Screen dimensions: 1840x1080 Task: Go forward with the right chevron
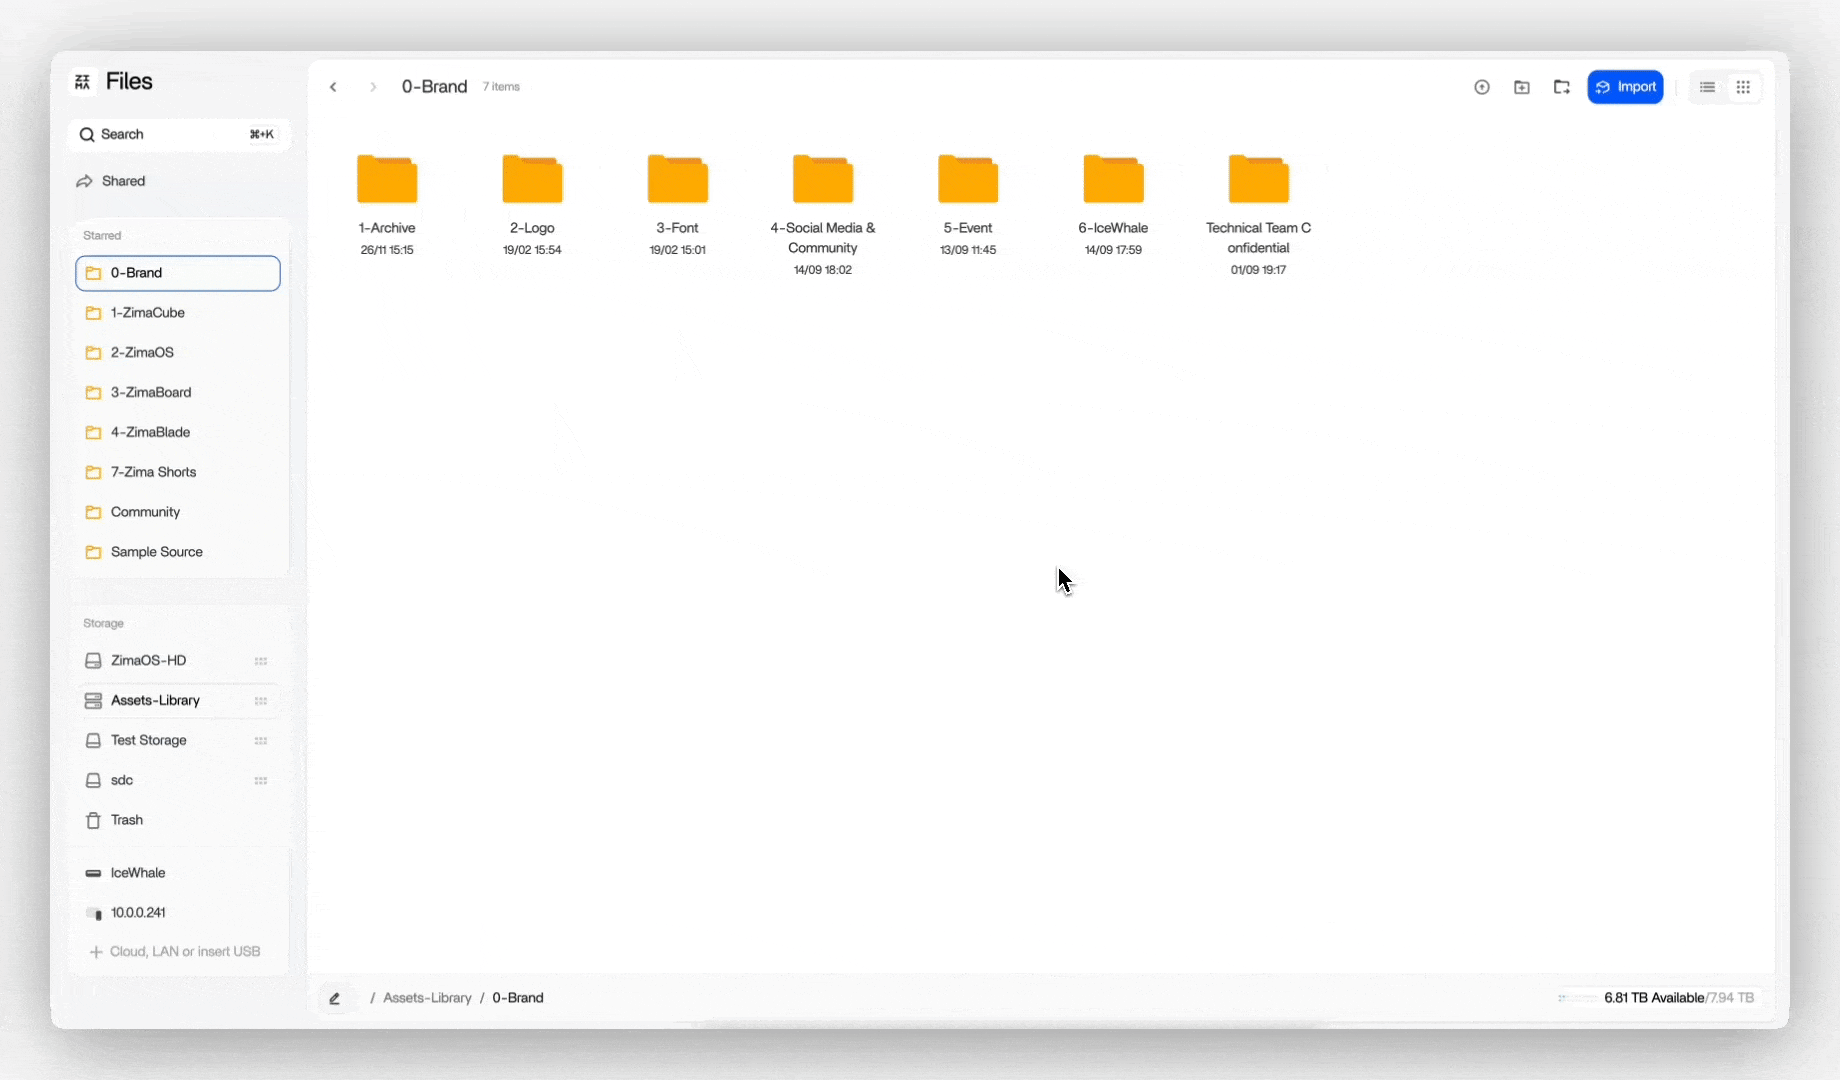373,87
